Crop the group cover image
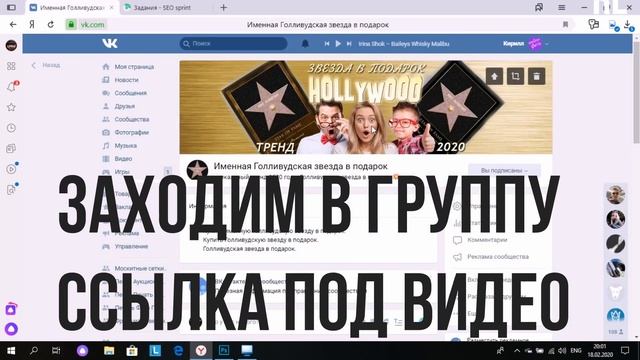The height and width of the screenshot is (360, 640). pyautogui.click(x=516, y=76)
